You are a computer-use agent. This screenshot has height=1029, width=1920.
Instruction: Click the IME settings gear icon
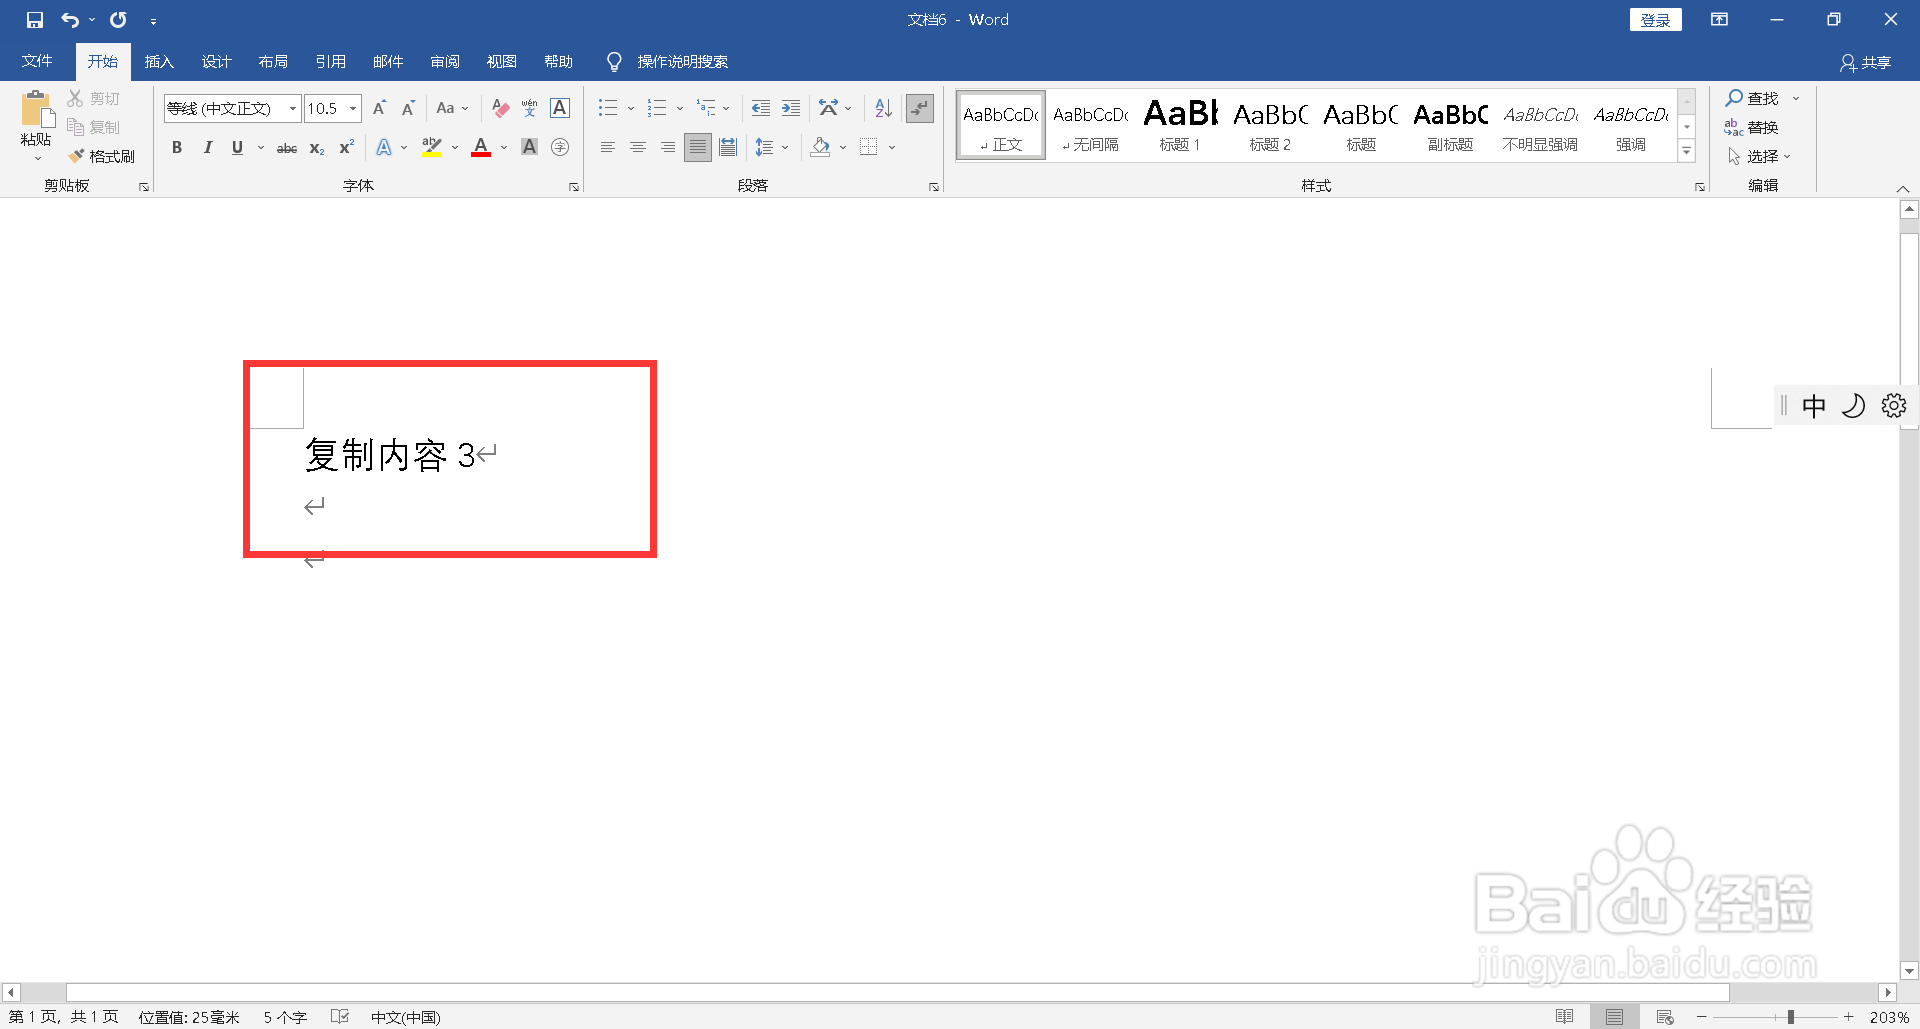(x=1894, y=405)
